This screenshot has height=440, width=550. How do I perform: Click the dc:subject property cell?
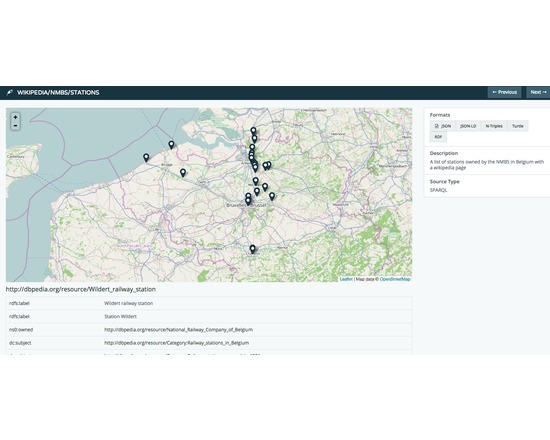21,343
